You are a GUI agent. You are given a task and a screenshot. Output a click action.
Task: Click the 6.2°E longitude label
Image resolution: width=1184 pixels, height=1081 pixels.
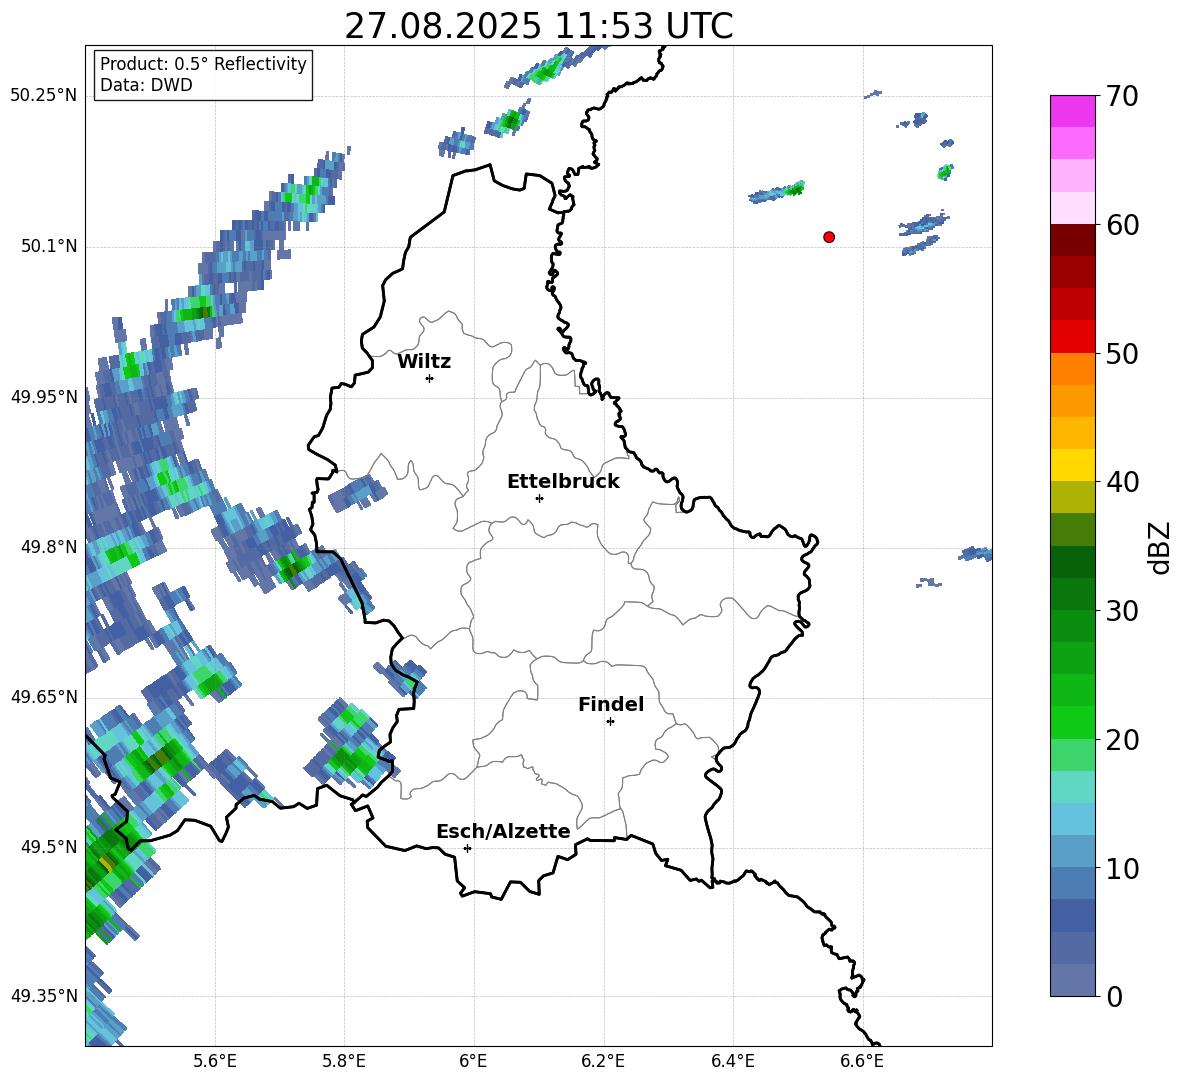[603, 1061]
